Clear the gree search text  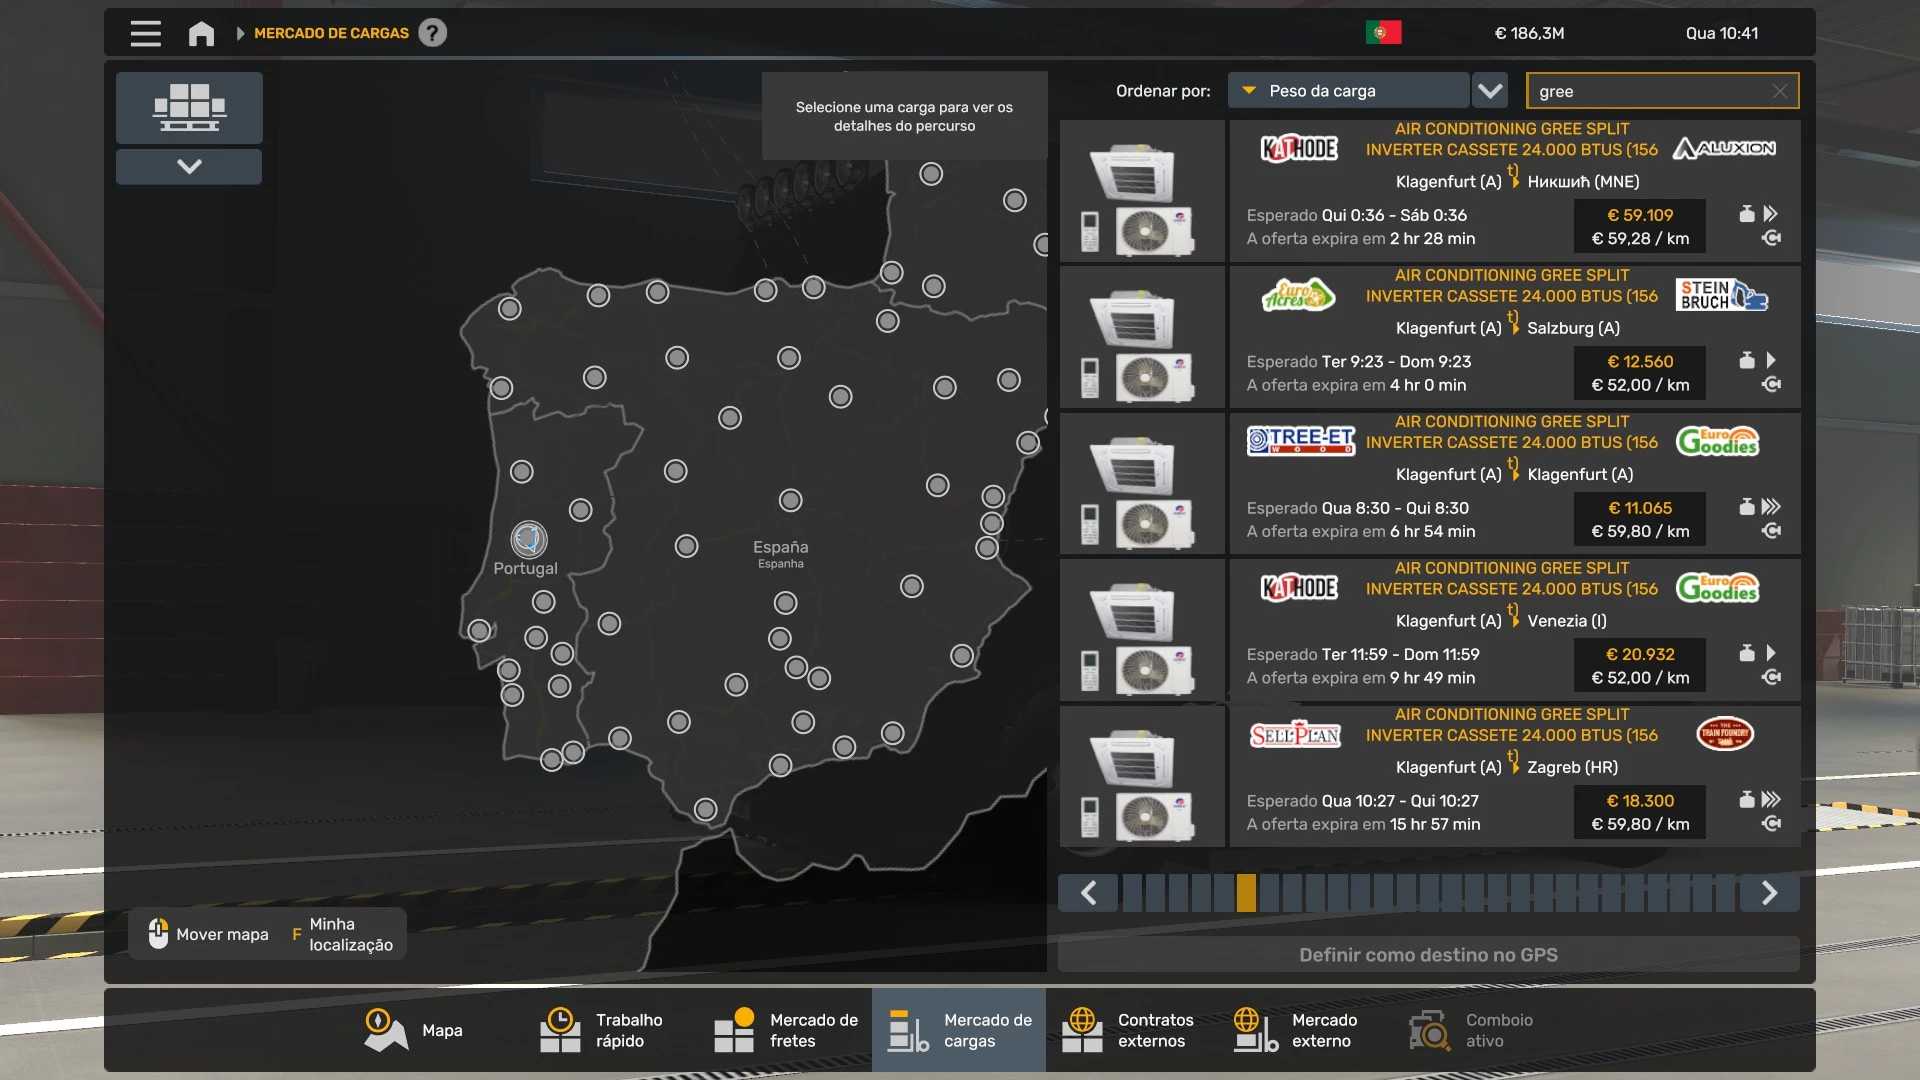[1779, 91]
